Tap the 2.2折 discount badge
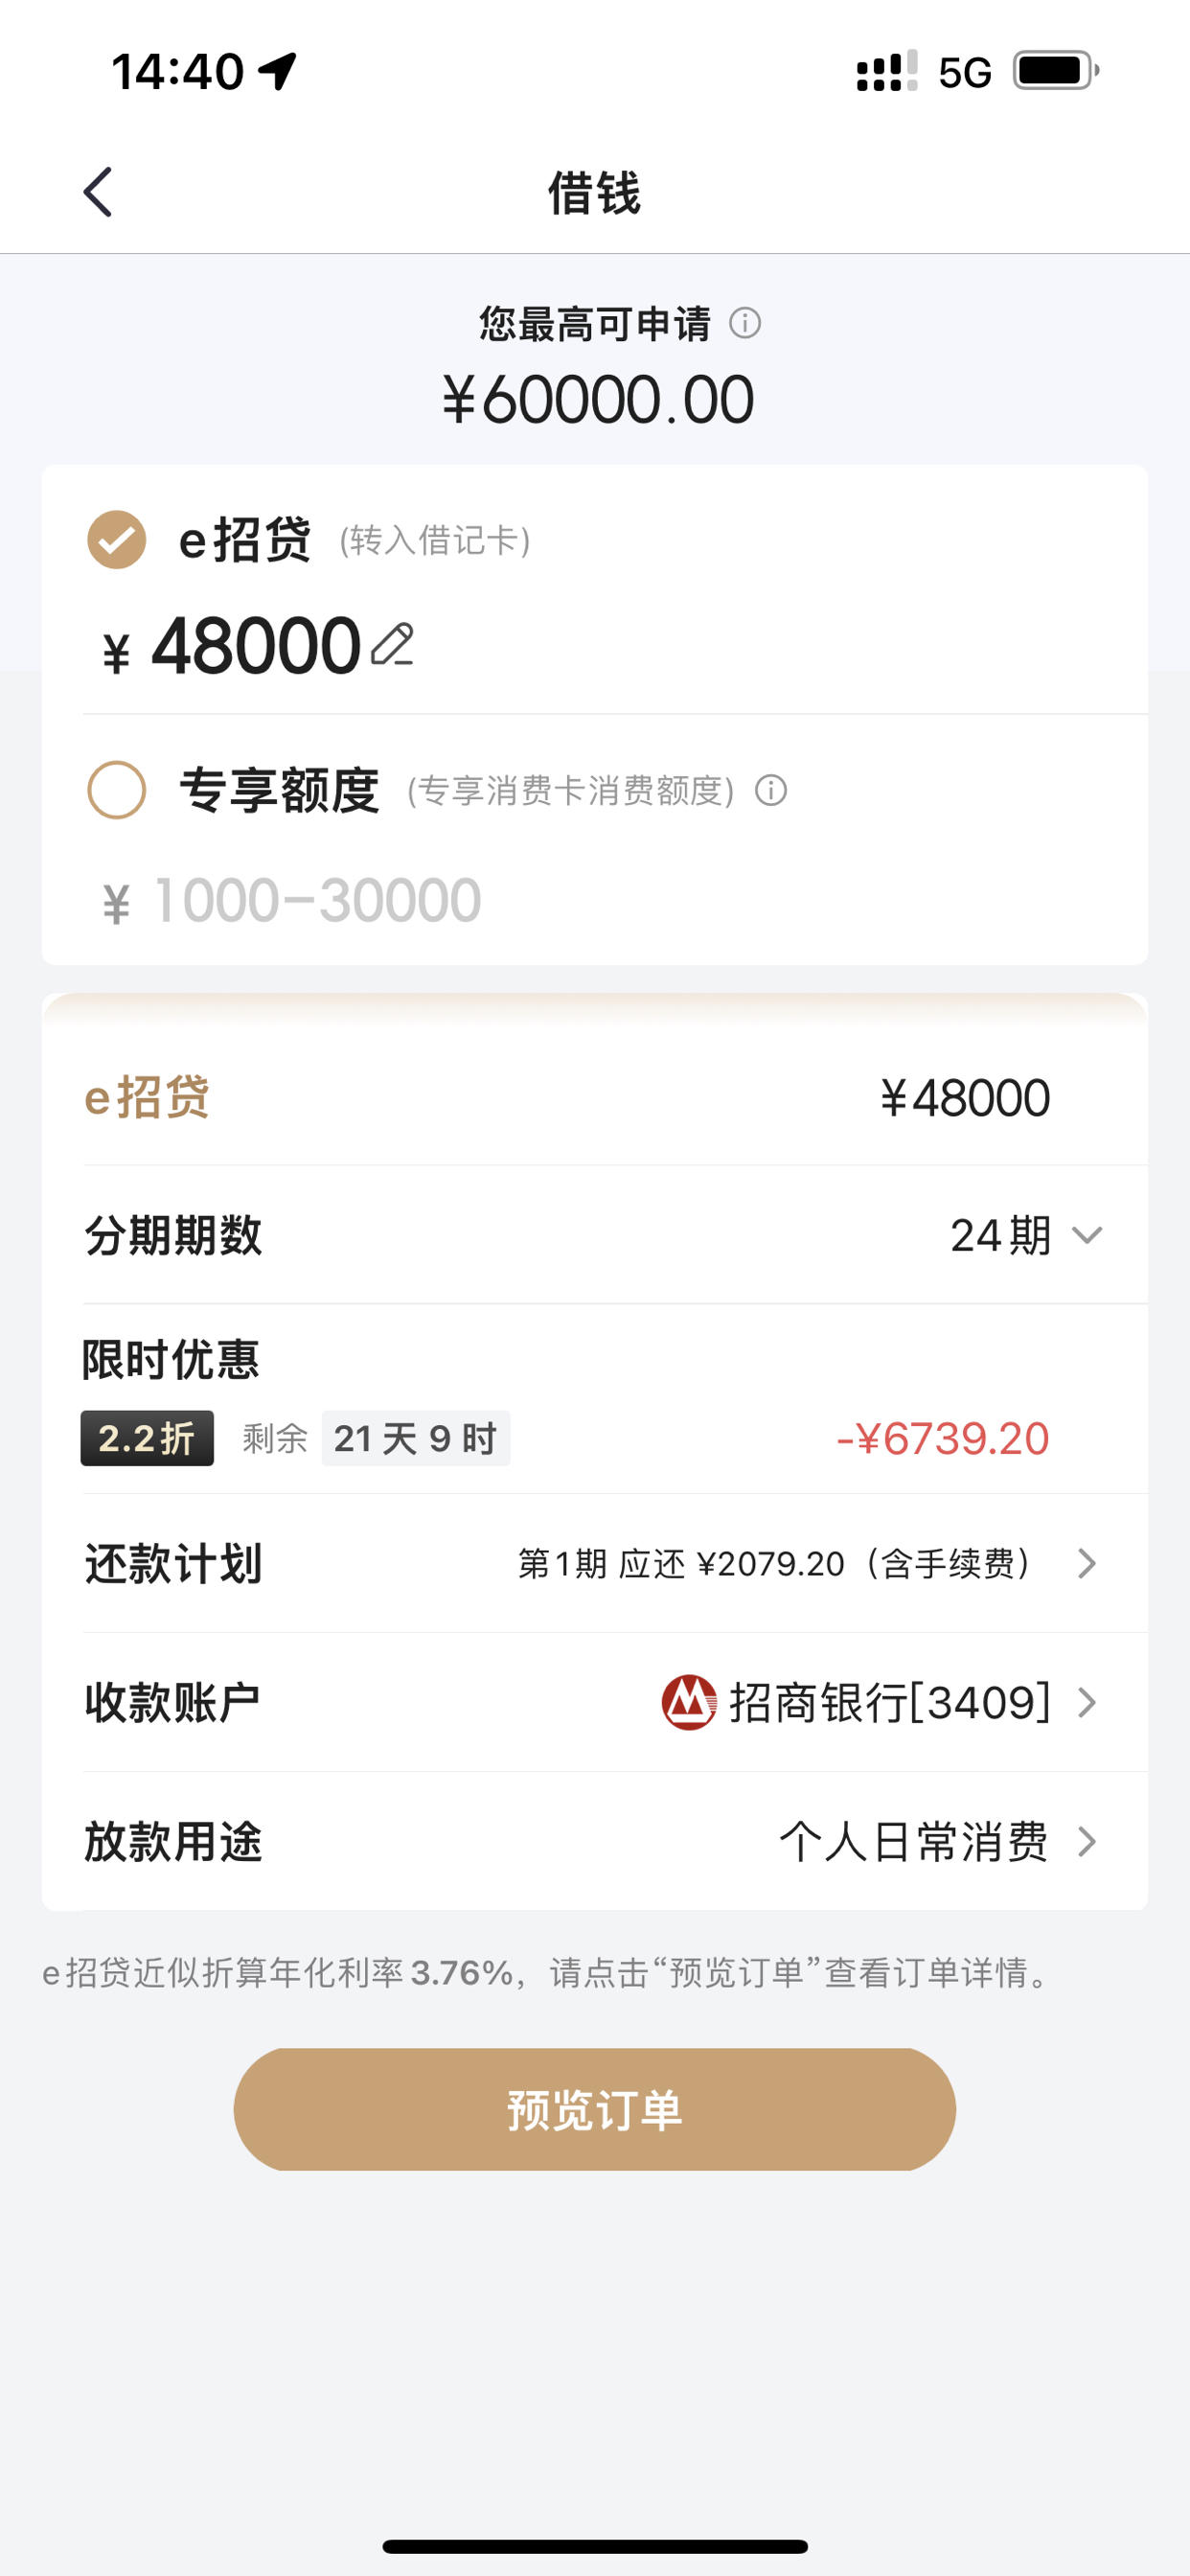The height and width of the screenshot is (2576, 1190). (x=147, y=1438)
